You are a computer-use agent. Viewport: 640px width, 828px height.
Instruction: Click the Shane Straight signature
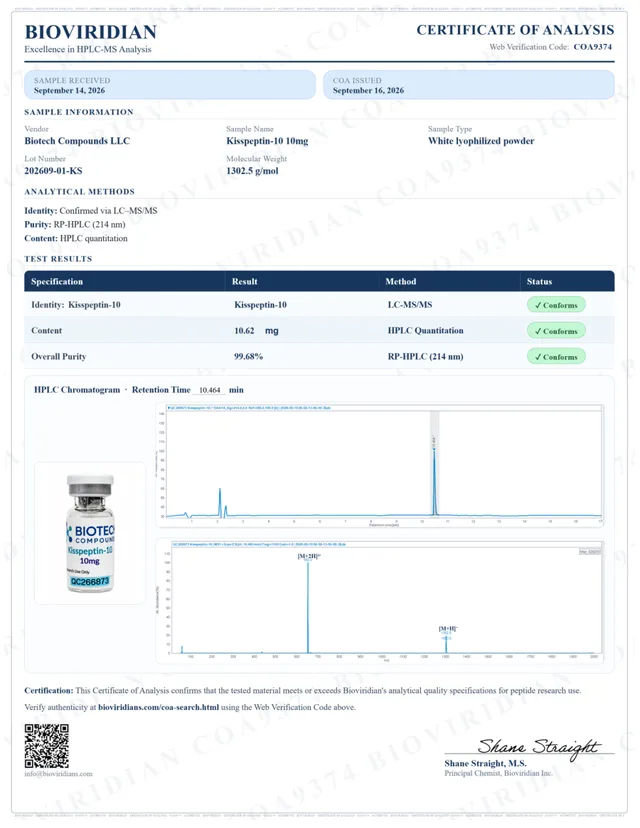(x=538, y=747)
